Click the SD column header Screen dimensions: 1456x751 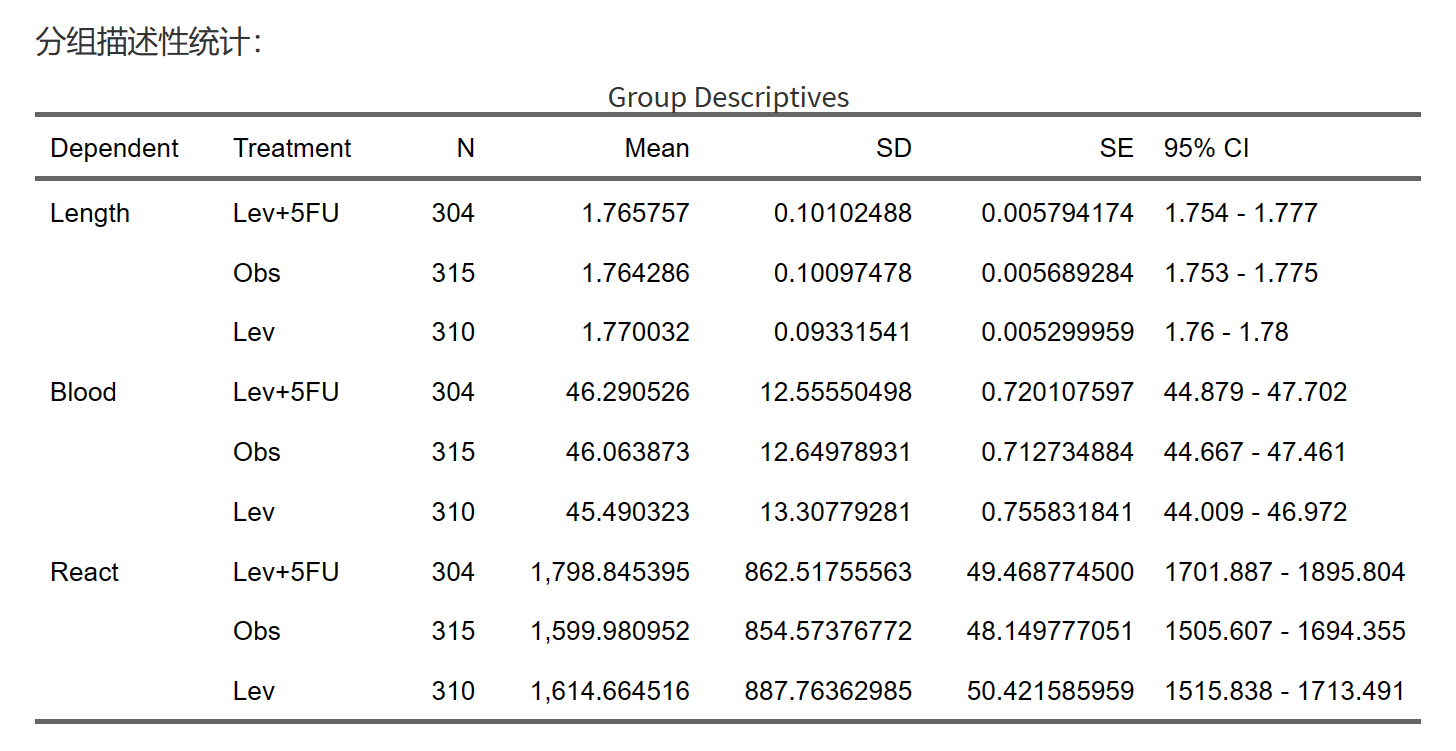tap(893, 148)
